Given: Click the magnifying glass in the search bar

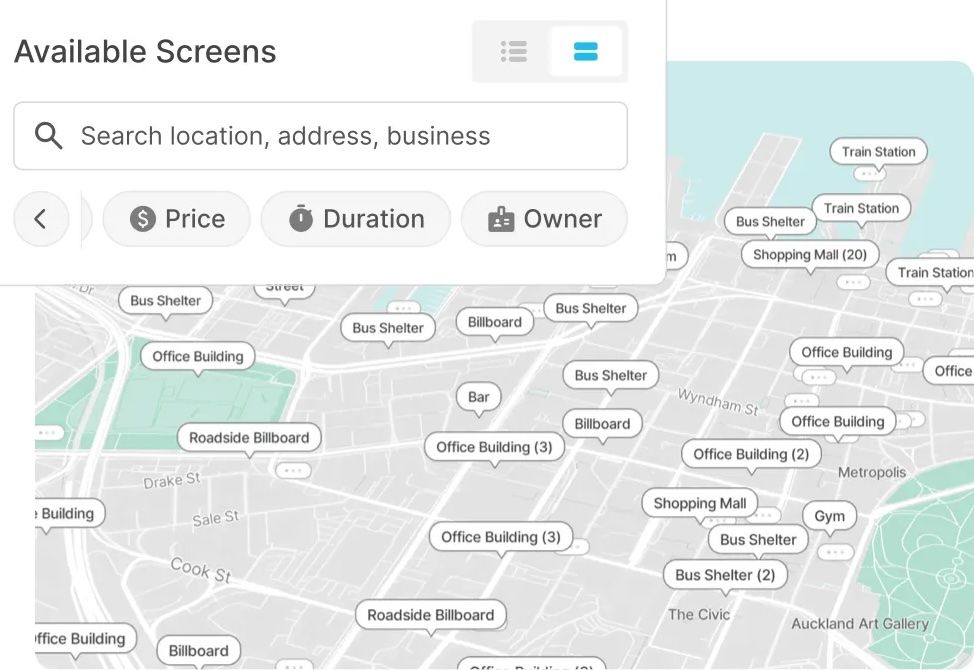Looking at the screenshot, I should click(x=48, y=134).
